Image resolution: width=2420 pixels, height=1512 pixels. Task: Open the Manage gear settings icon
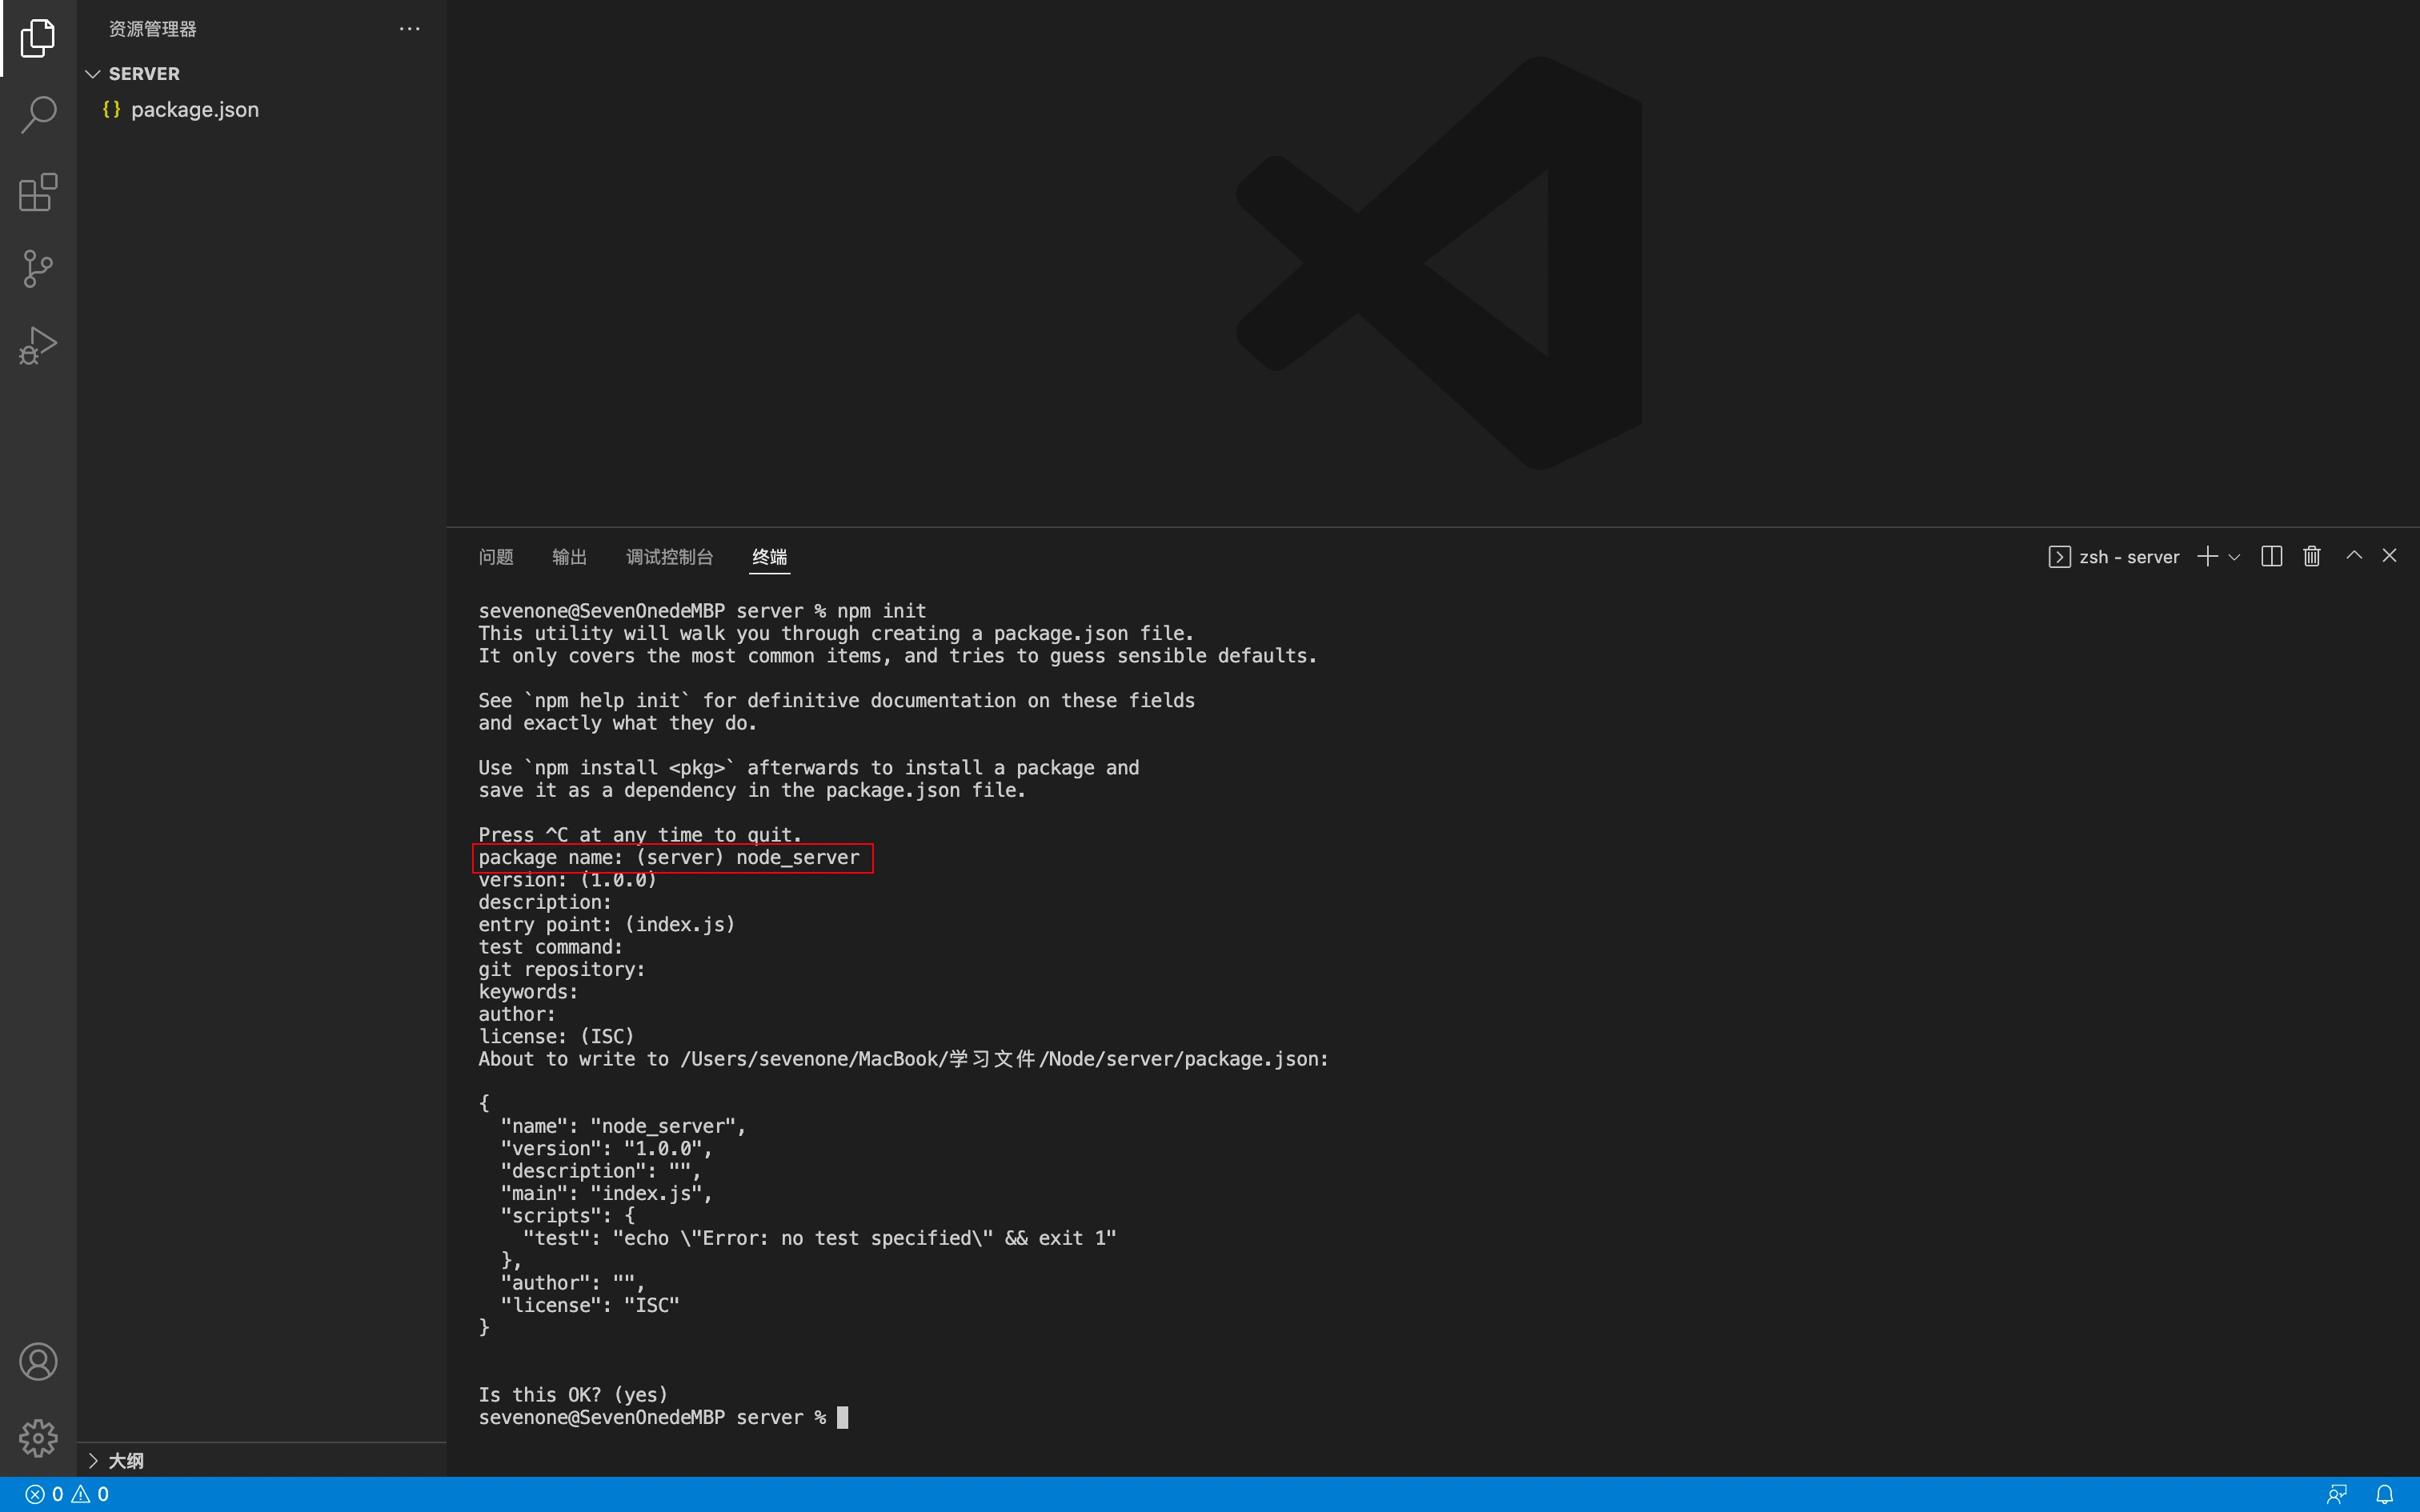(x=38, y=1438)
